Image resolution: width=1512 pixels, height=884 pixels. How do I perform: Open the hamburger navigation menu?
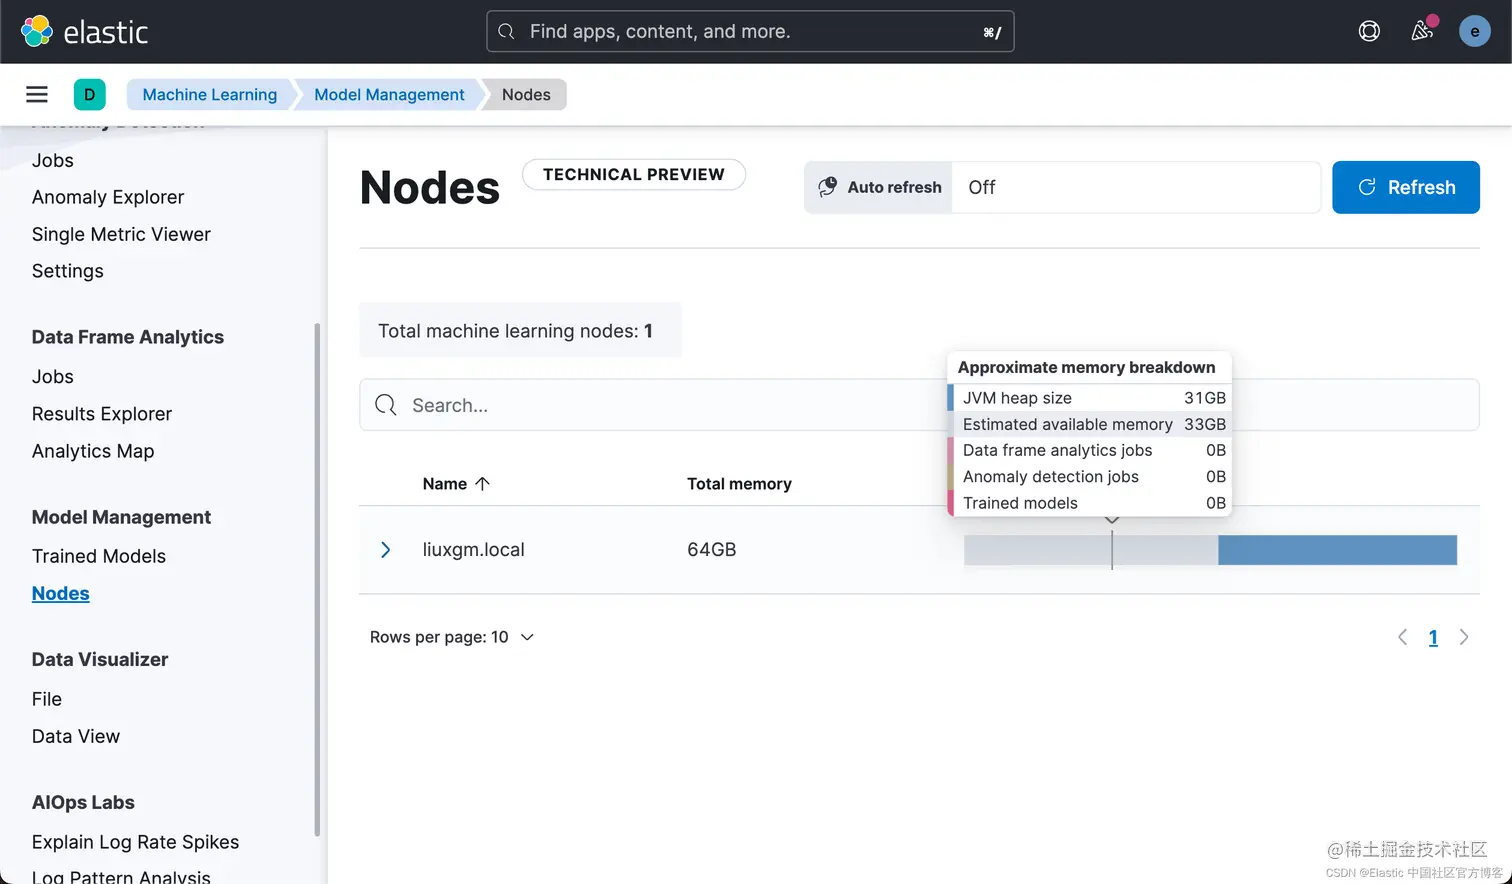pyautogui.click(x=37, y=94)
